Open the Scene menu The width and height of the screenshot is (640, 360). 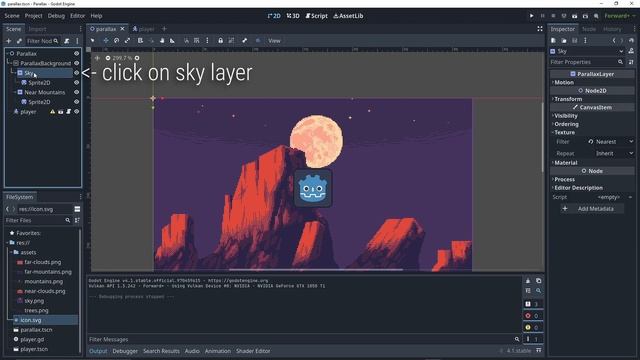12,16
